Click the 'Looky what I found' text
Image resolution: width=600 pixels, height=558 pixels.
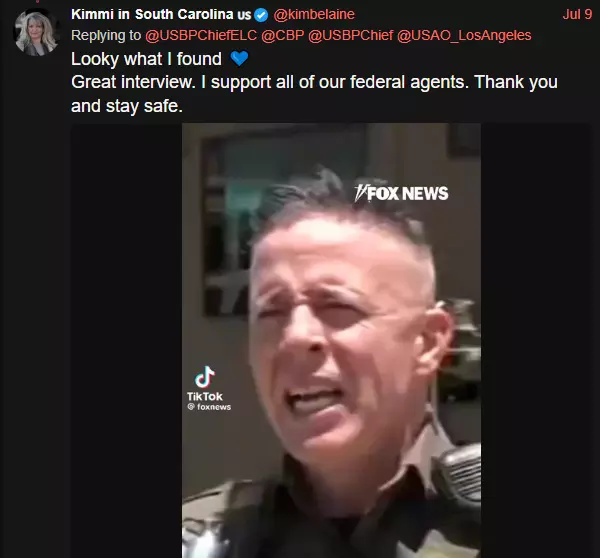(146, 59)
